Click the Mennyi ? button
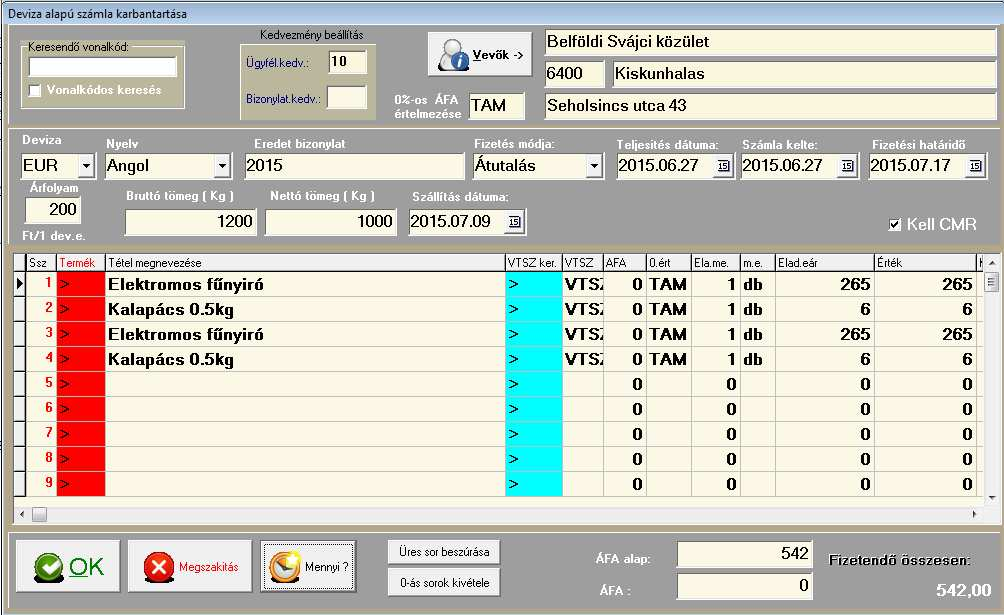Image resolution: width=1004 pixels, height=615 pixels. [x=309, y=566]
